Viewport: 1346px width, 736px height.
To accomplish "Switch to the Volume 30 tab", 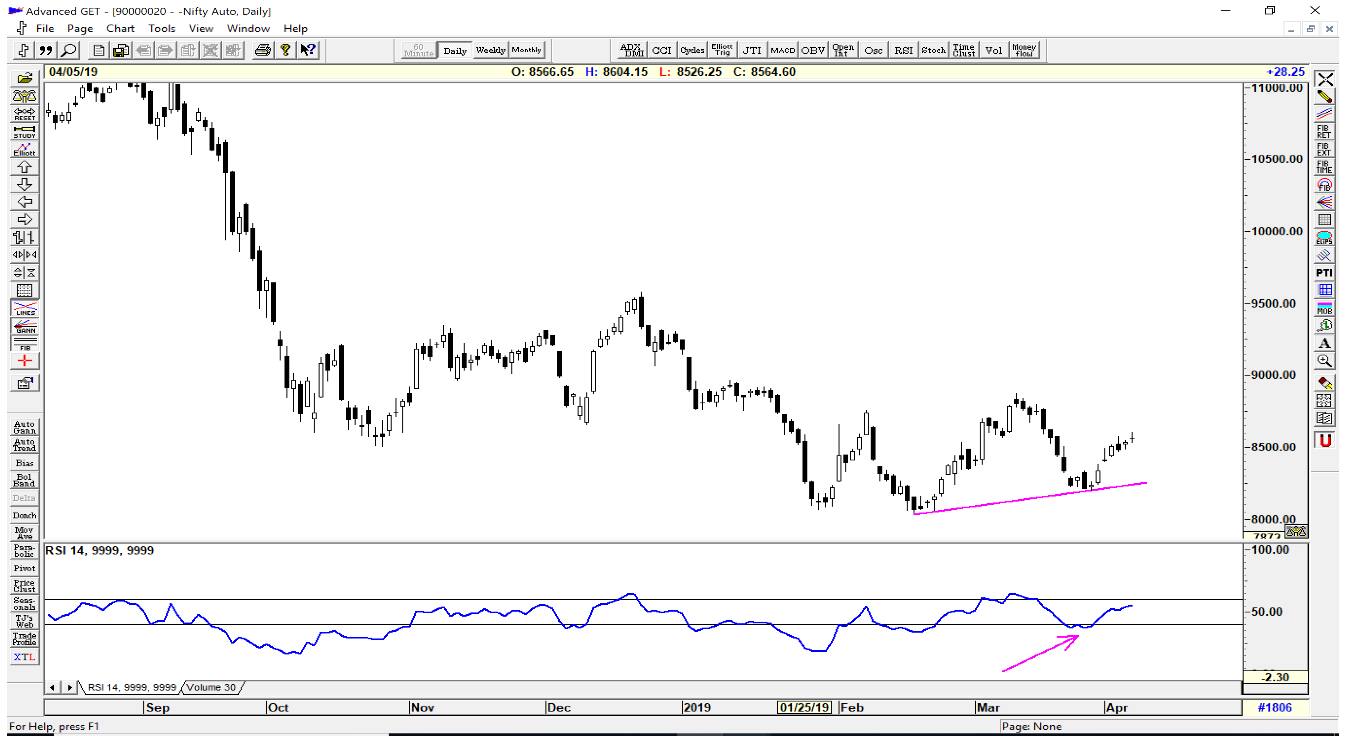I will pyautogui.click(x=209, y=687).
